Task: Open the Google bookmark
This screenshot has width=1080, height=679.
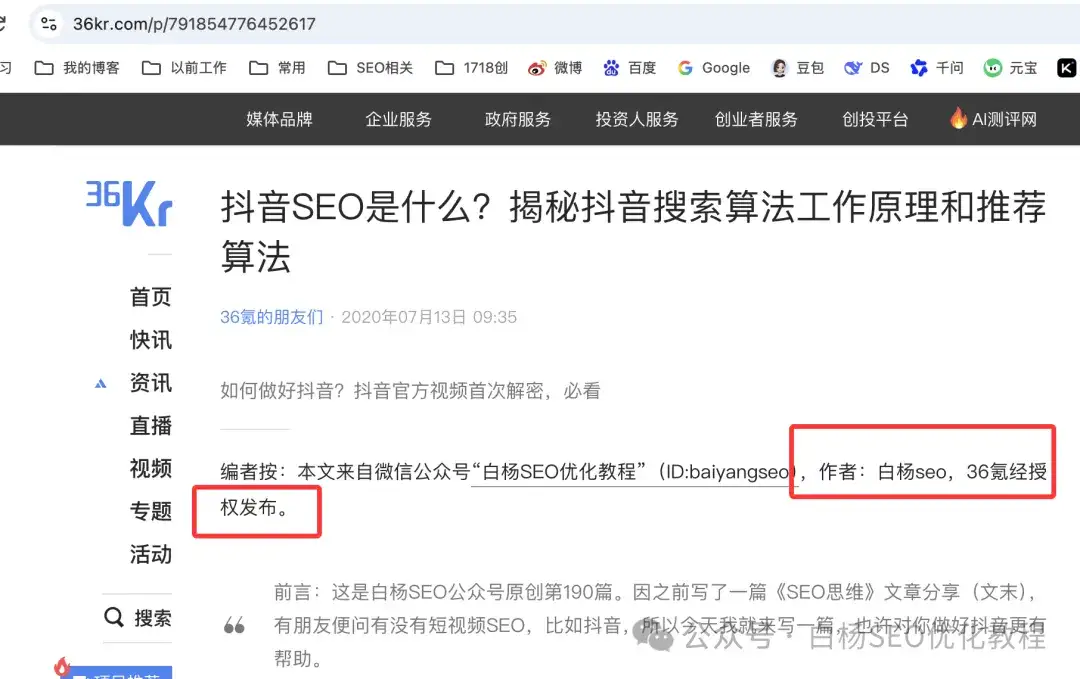Action: (x=714, y=67)
